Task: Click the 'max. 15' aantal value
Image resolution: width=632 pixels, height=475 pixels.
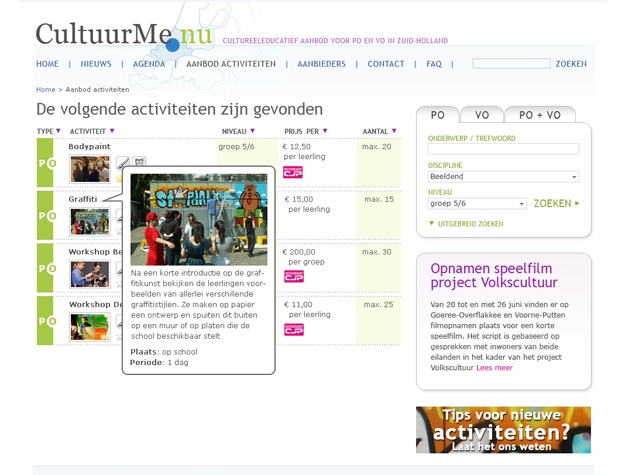Action: click(x=379, y=199)
